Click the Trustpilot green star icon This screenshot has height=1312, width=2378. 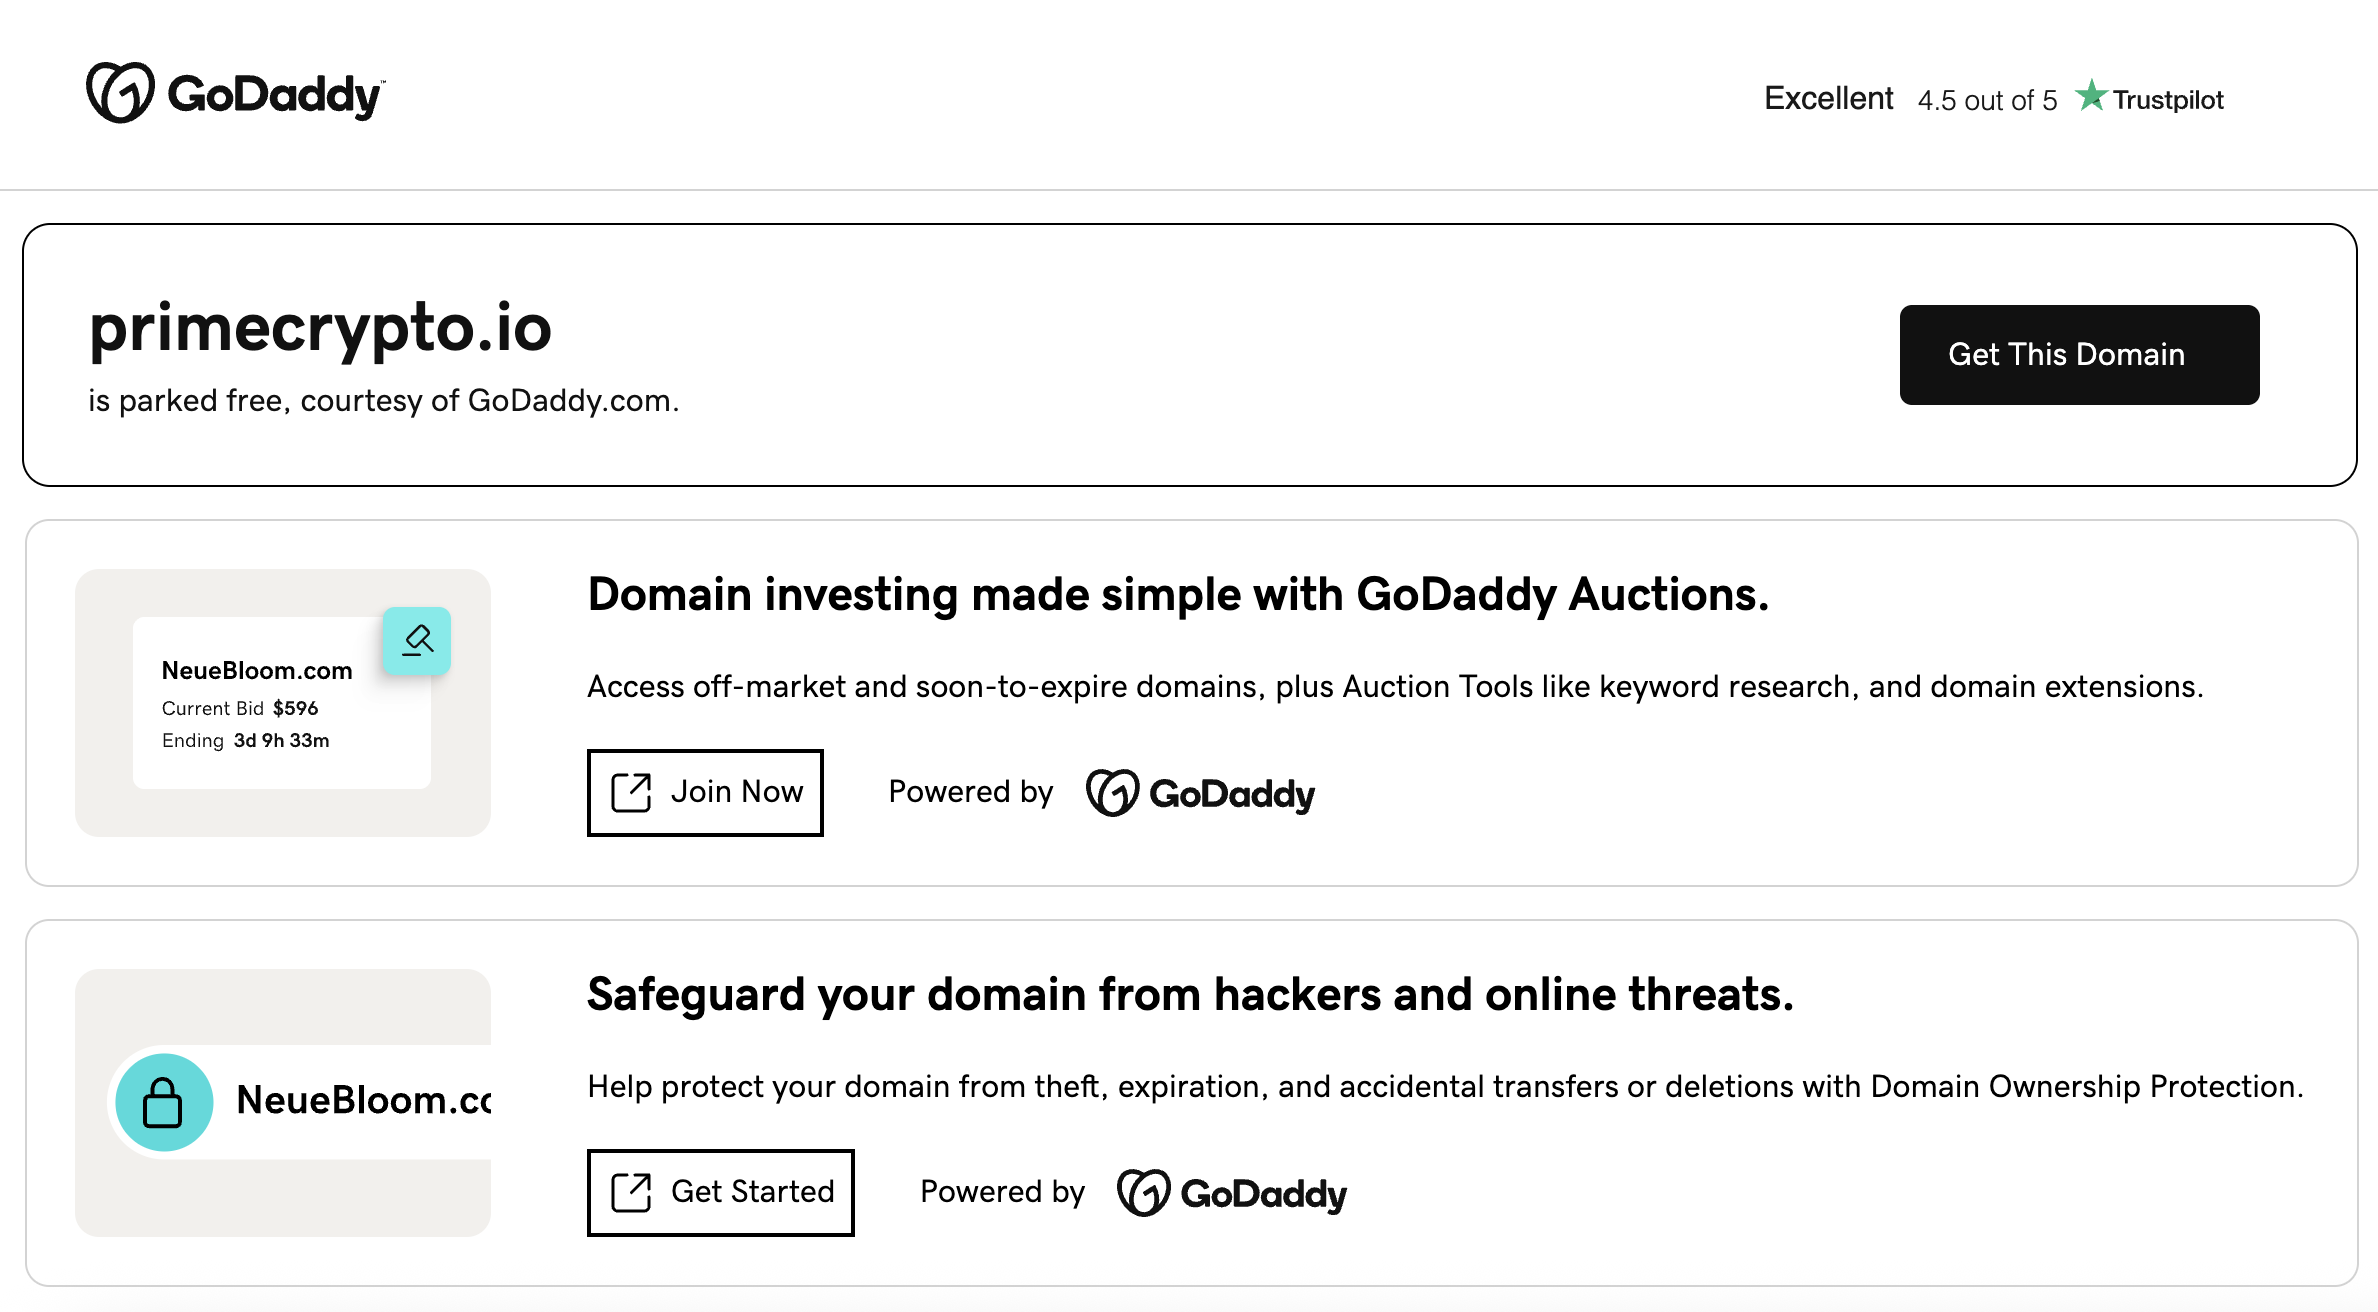pyautogui.click(x=2090, y=96)
